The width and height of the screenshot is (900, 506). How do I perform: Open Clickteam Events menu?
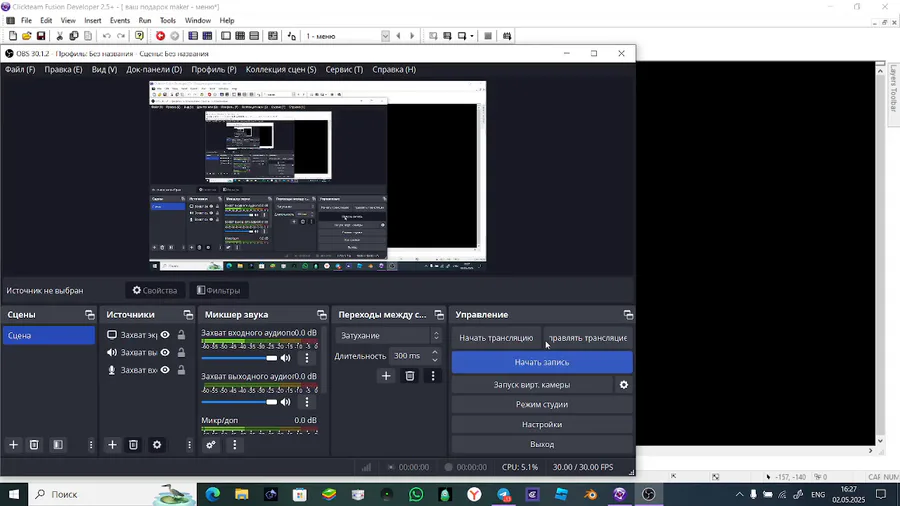click(119, 20)
